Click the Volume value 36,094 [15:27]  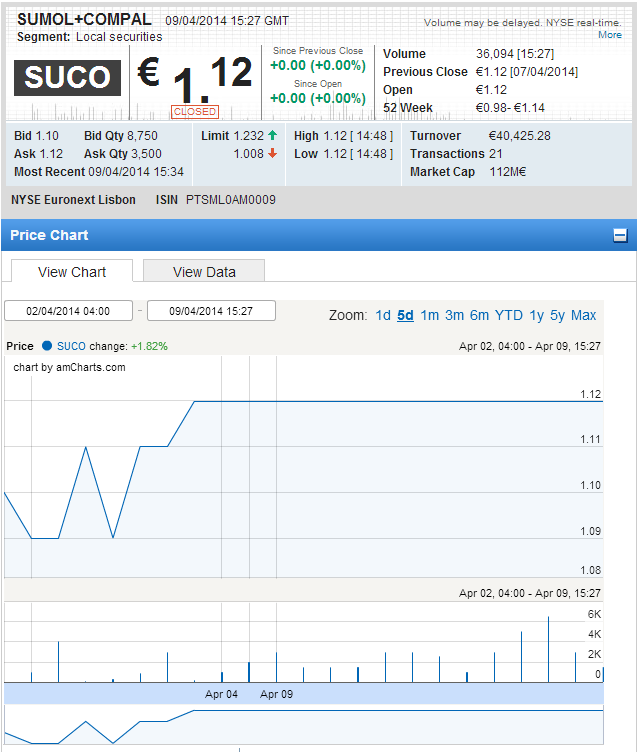(514, 54)
